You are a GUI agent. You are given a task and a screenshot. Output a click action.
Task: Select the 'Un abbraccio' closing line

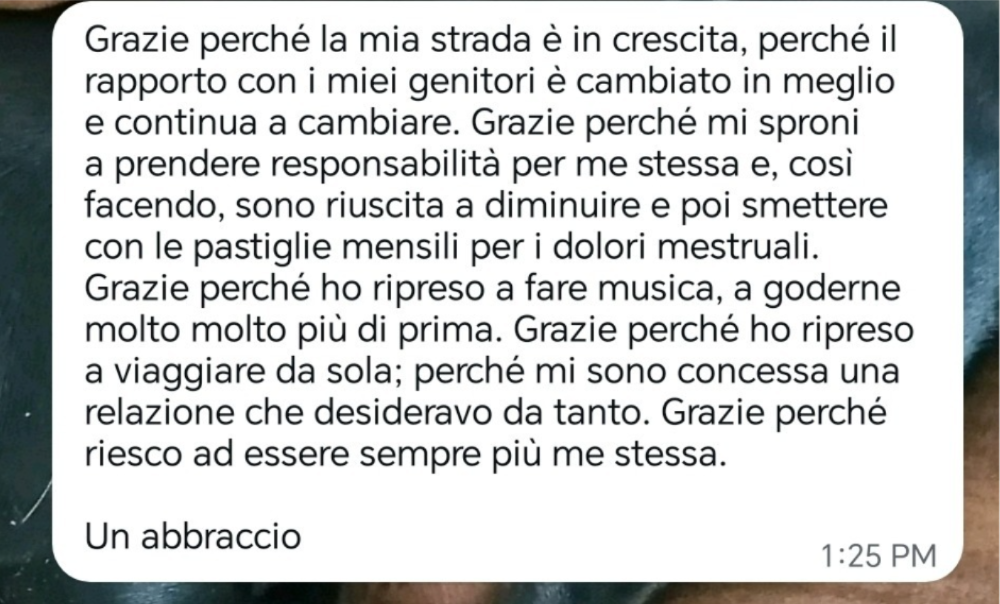(193, 536)
